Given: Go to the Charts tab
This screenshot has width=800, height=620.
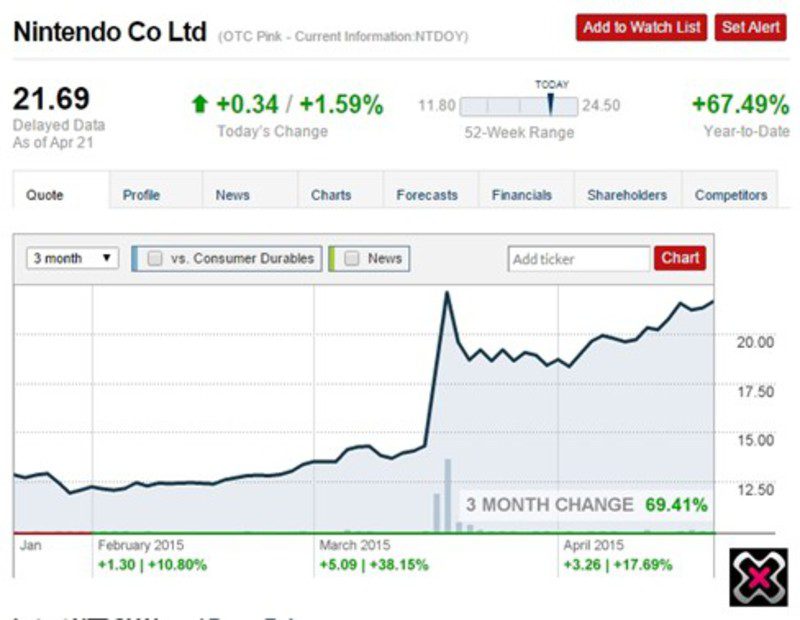Looking at the screenshot, I should [331, 195].
